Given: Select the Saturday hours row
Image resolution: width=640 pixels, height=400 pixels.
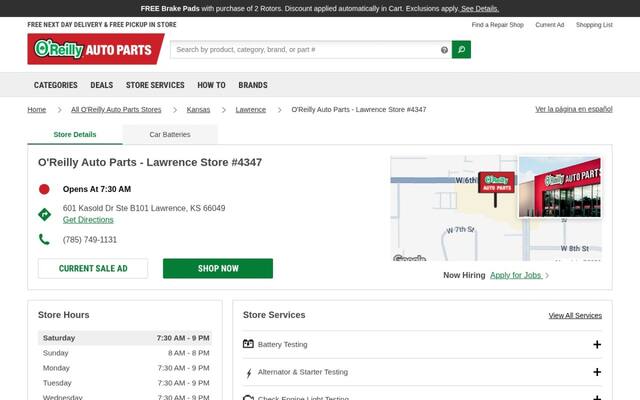Looking at the screenshot, I should pos(125,338).
